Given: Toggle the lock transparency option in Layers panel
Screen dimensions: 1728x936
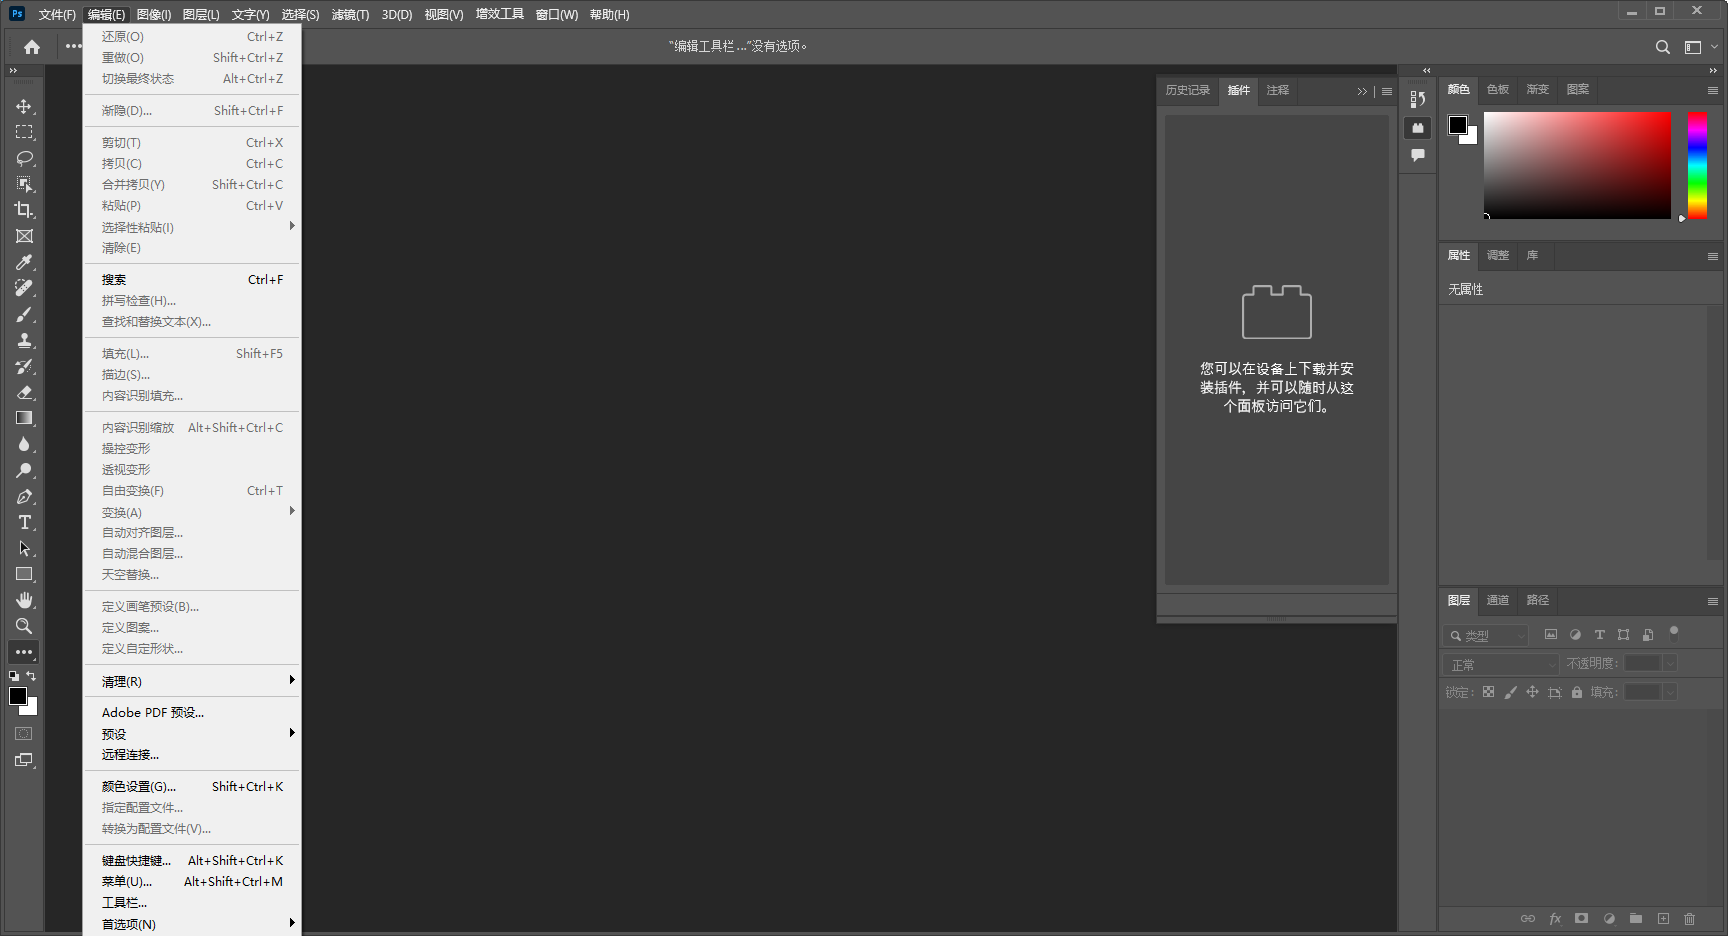Looking at the screenshot, I should click(1489, 692).
